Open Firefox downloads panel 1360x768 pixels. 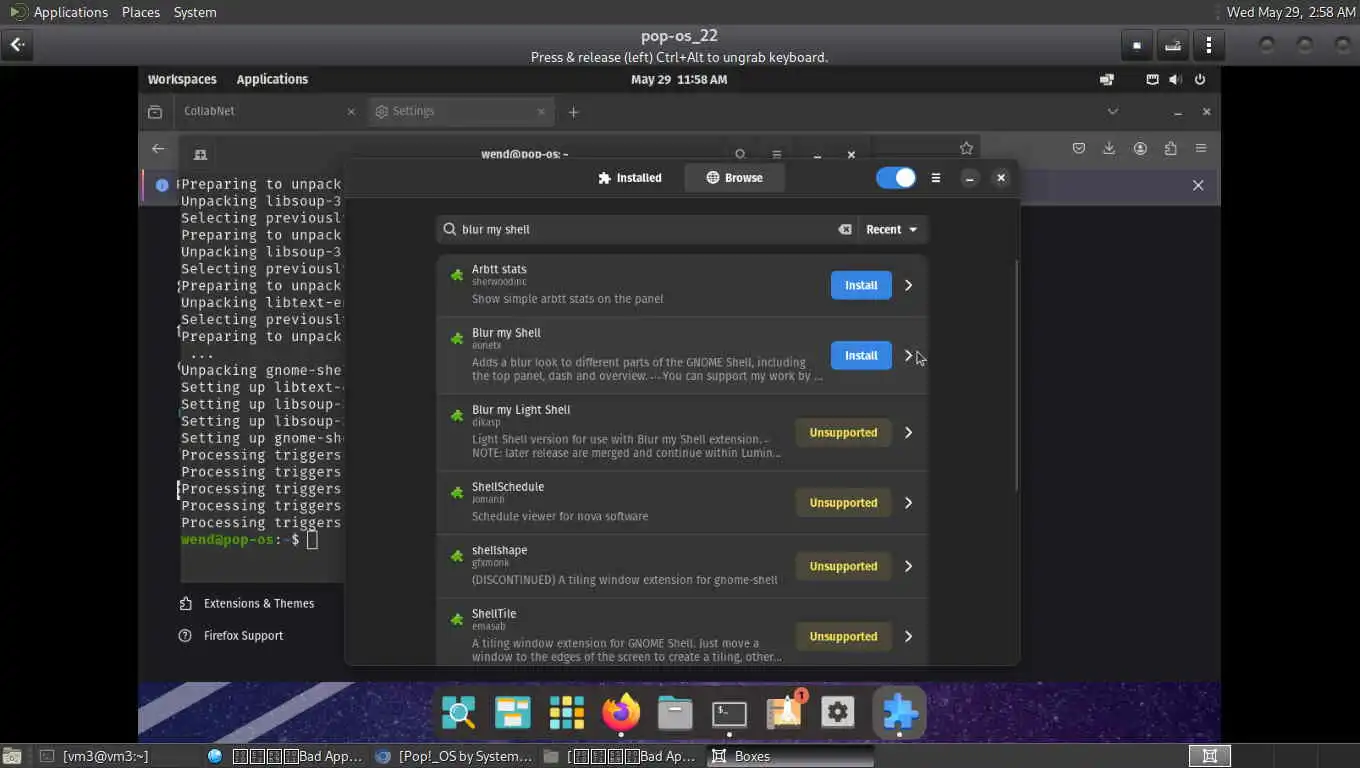point(1109,148)
